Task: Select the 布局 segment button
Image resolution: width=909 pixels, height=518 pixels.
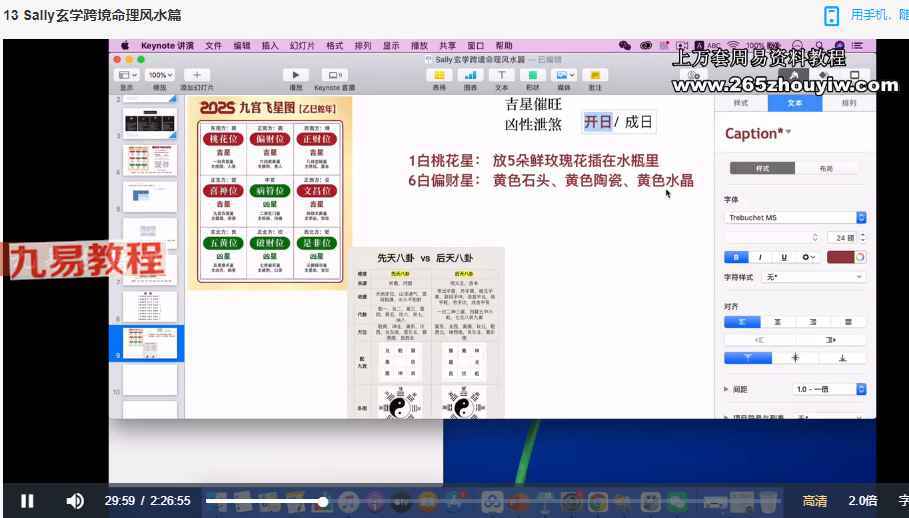Action: coord(826,168)
